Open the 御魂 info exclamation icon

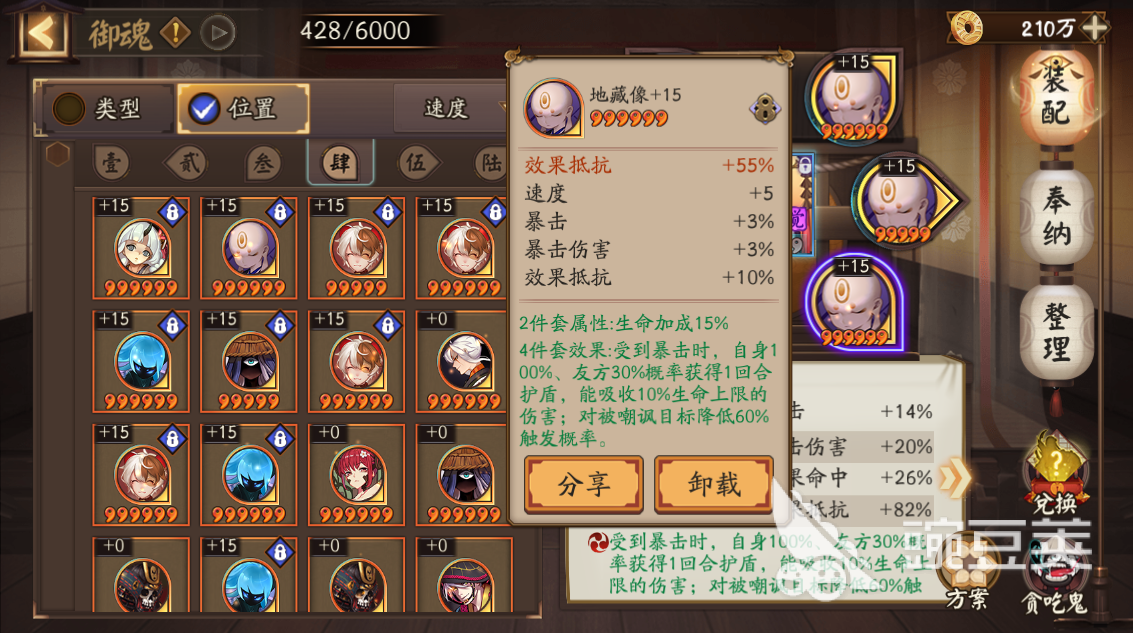[x=174, y=33]
